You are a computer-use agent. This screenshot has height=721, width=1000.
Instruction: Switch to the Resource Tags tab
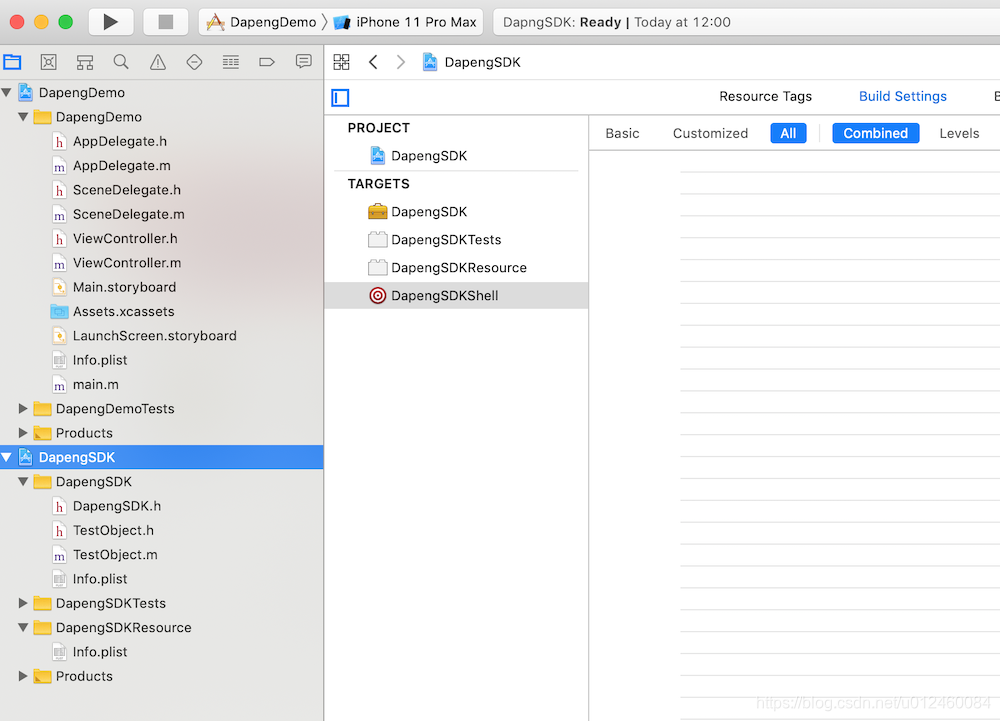tap(765, 96)
